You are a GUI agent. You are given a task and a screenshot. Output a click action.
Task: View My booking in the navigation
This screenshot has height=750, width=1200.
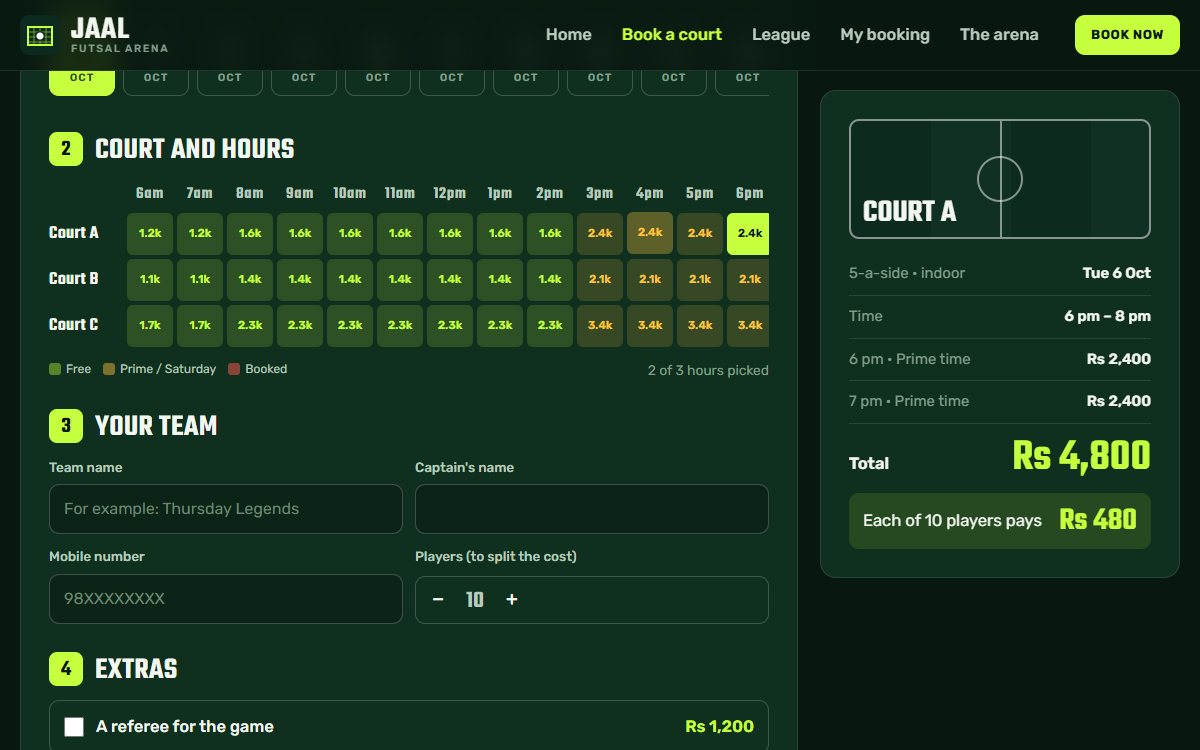pyautogui.click(x=885, y=35)
